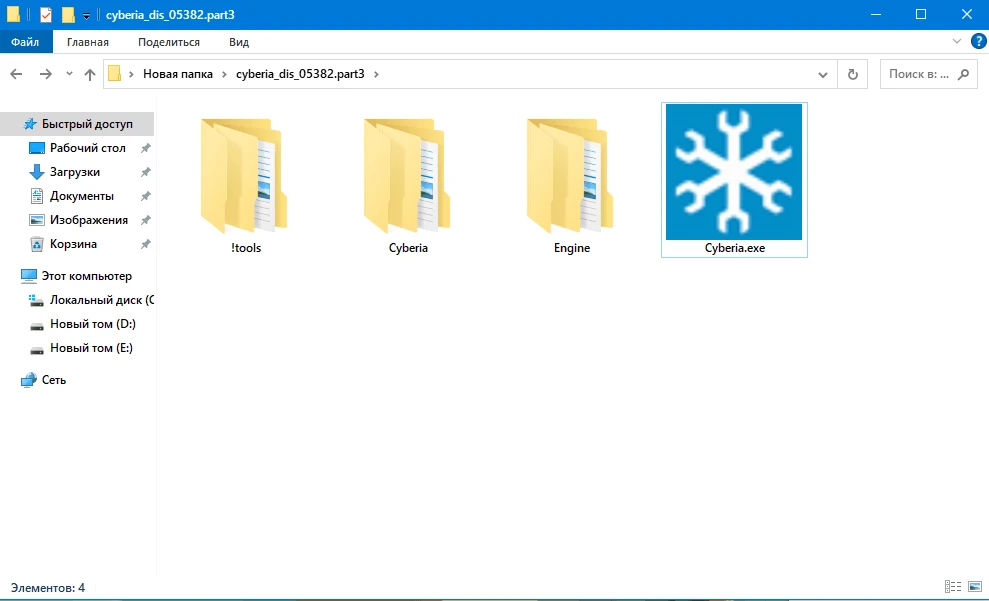
Task: Click the Properties quick access icon
Action: click(45, 15)
